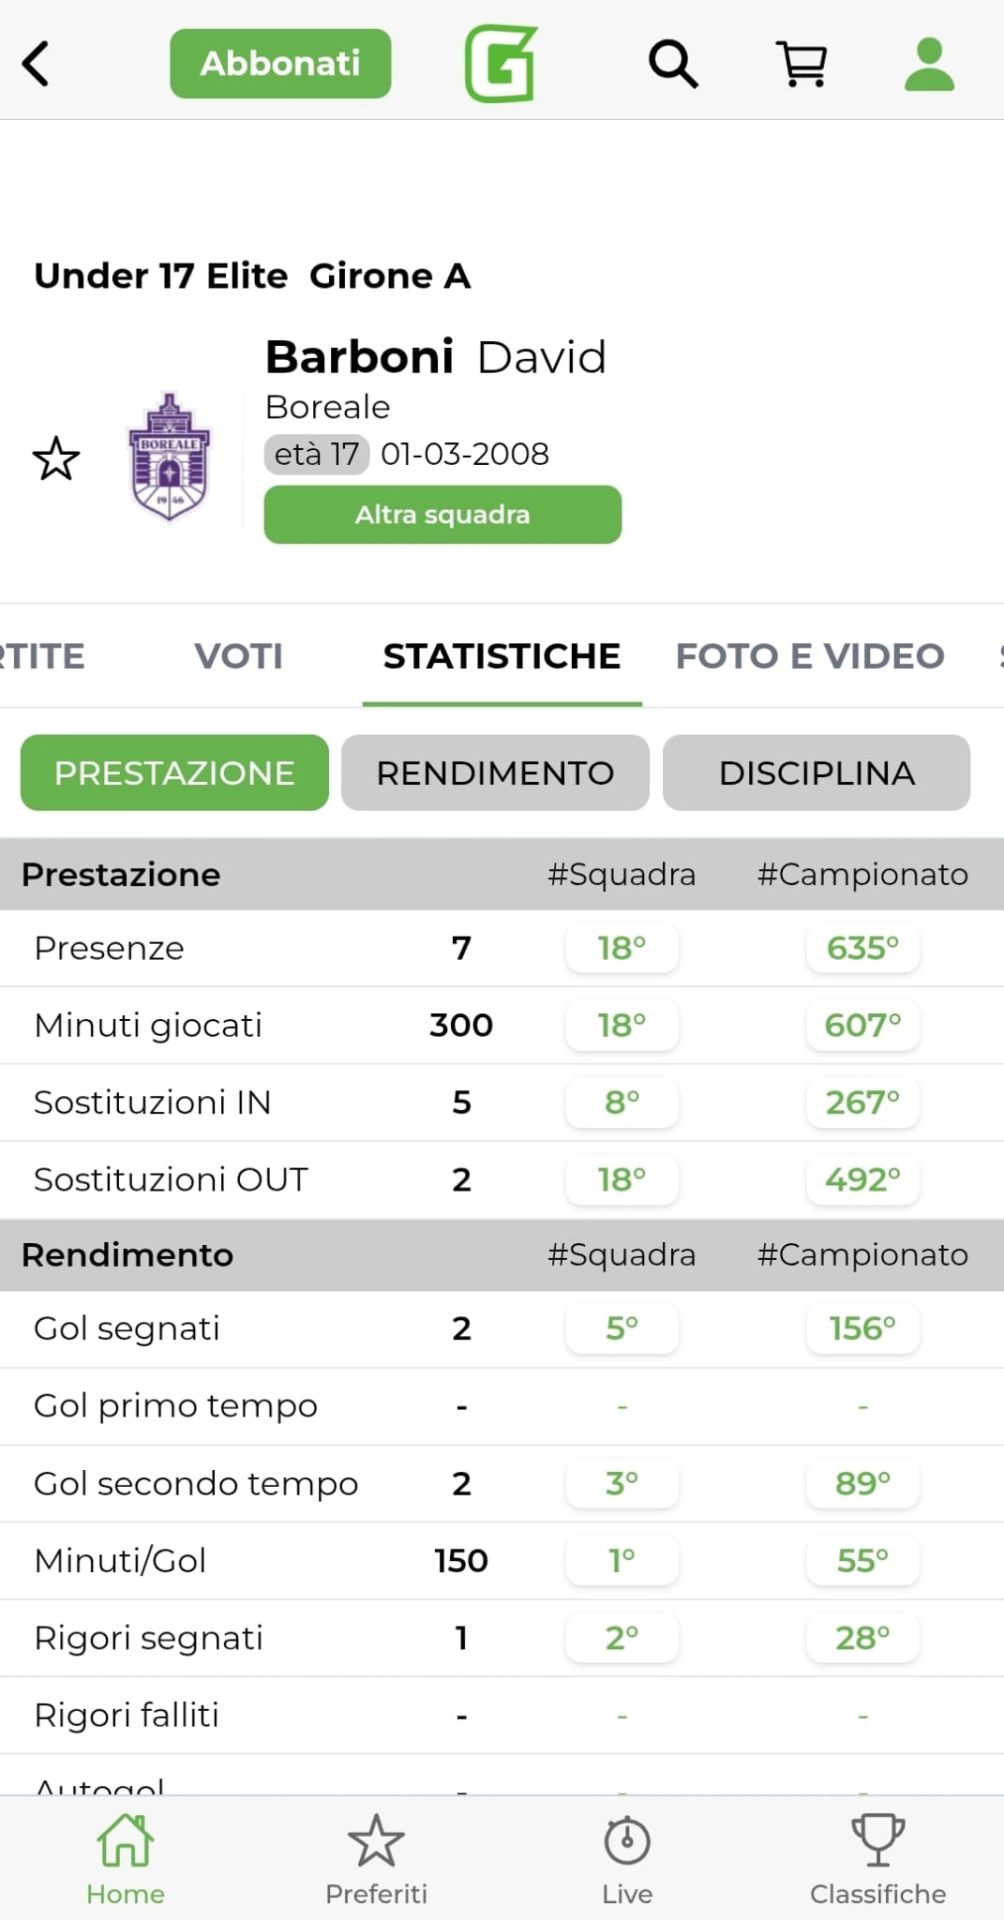
Task: Tap the green G logo
Action: pyautogui.click(x=501, y=65)
